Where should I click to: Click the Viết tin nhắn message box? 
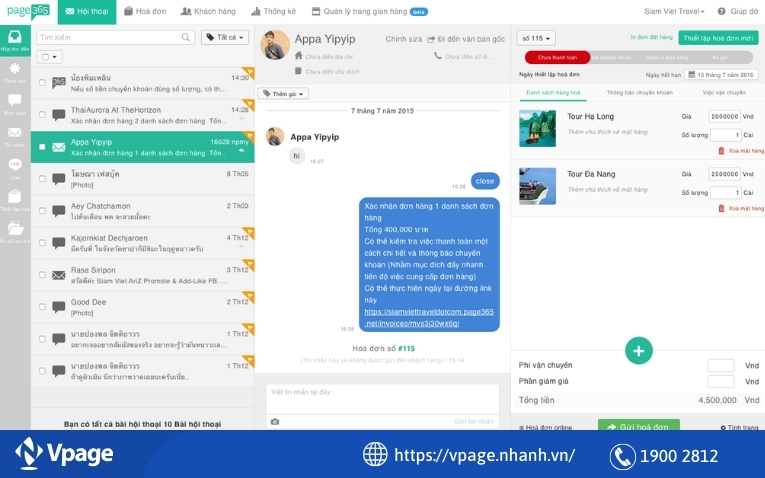pyautogui.click(x=382, y=398)
